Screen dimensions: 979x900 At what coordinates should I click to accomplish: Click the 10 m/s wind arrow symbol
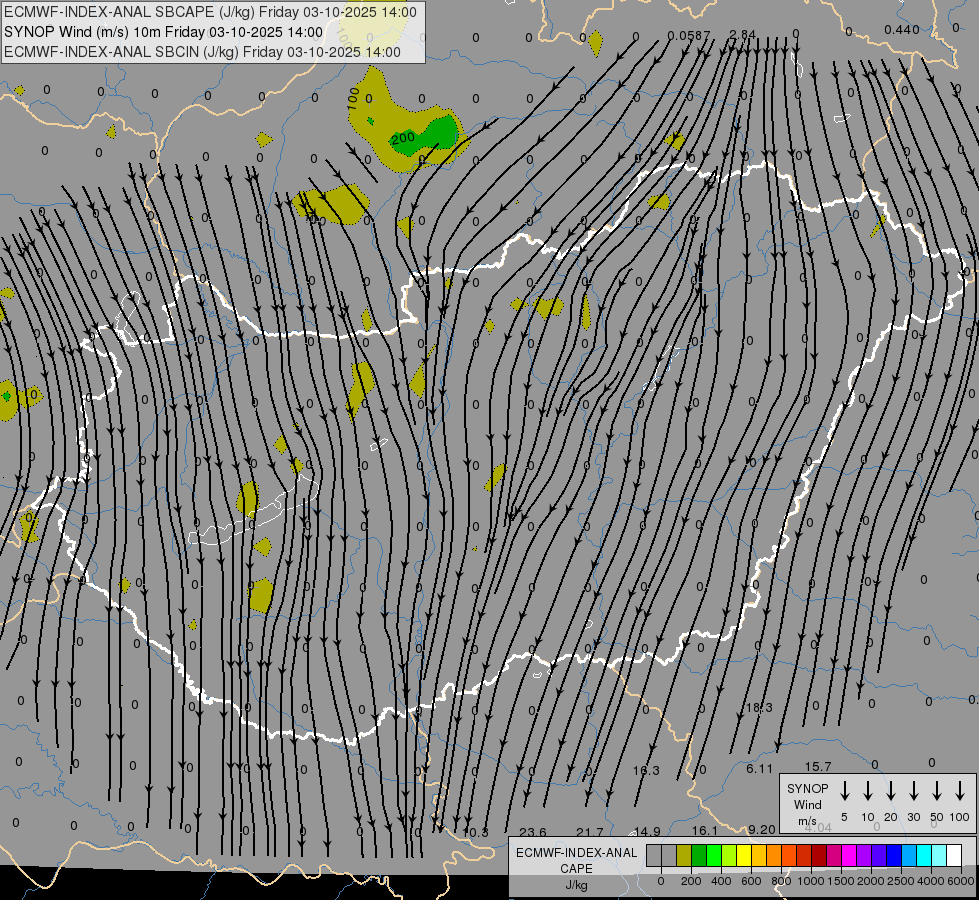(868, 791)
